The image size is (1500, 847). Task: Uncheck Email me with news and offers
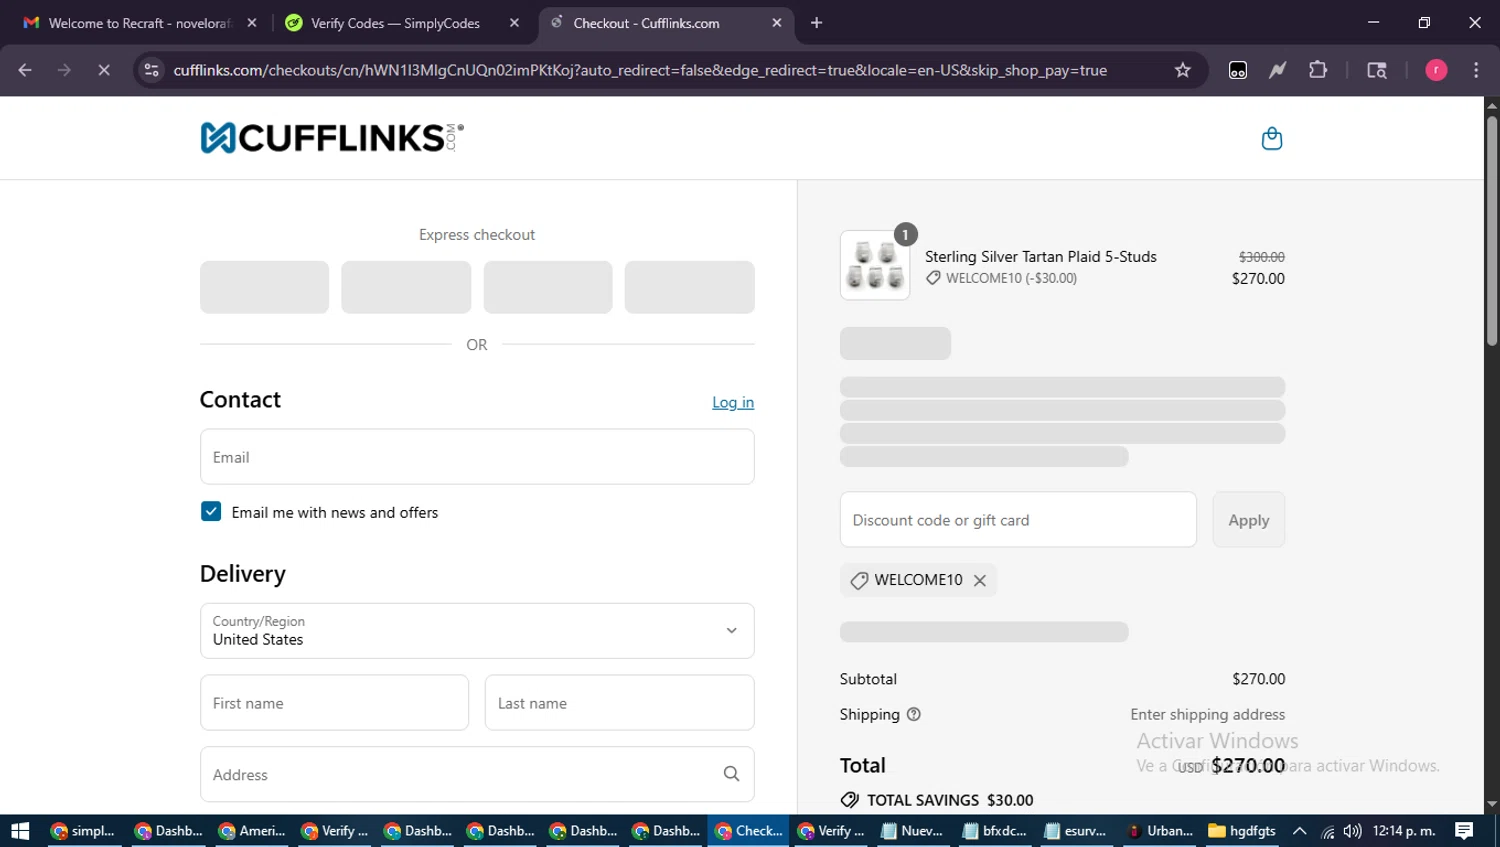pos(211,512)
